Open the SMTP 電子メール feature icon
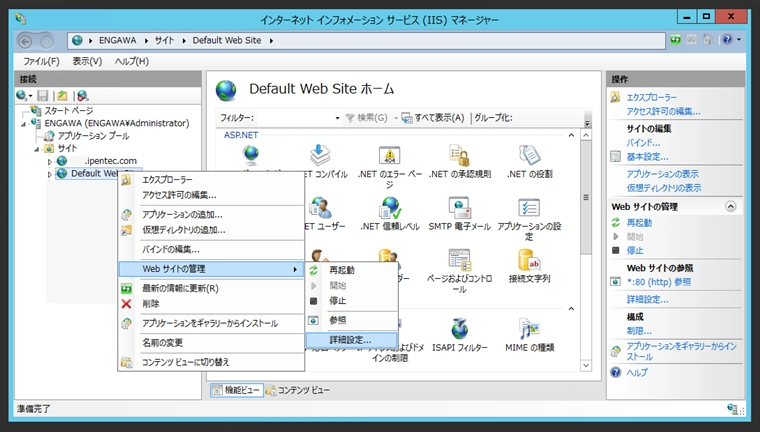The width and height of the screenshot is (760, 432). 459,208
